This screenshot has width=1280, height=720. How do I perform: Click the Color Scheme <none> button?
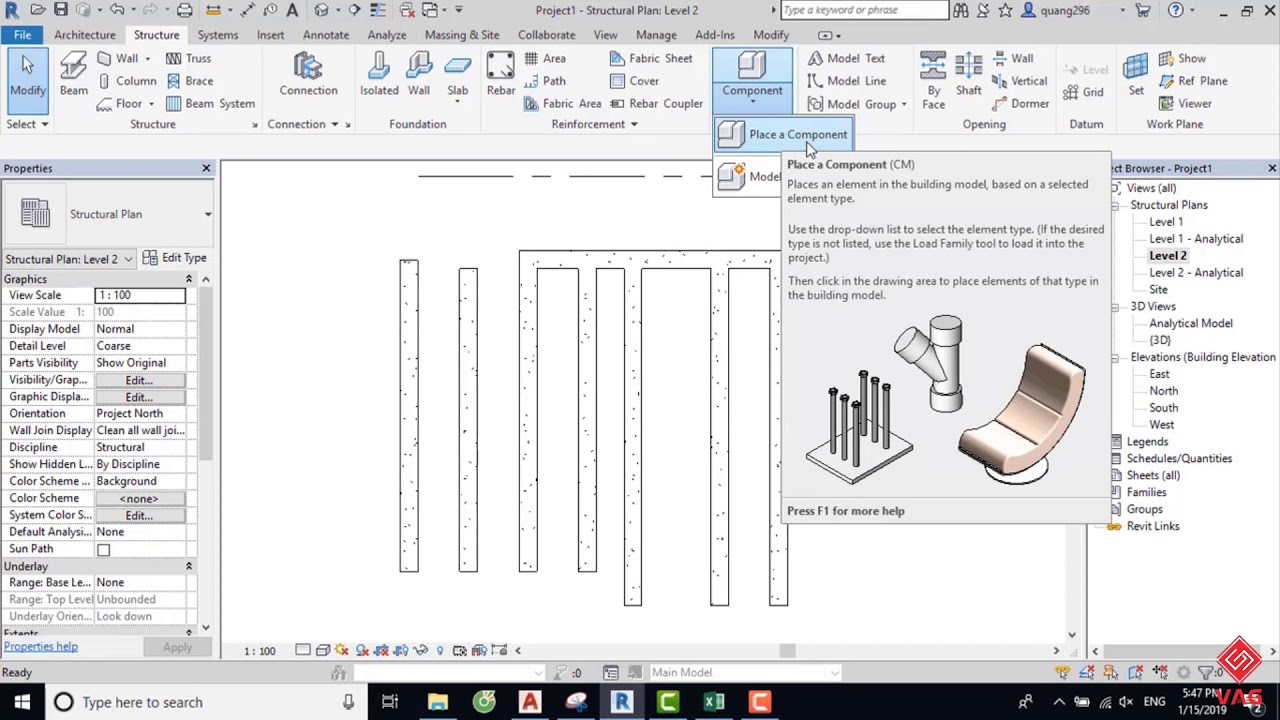pos(139,498)
